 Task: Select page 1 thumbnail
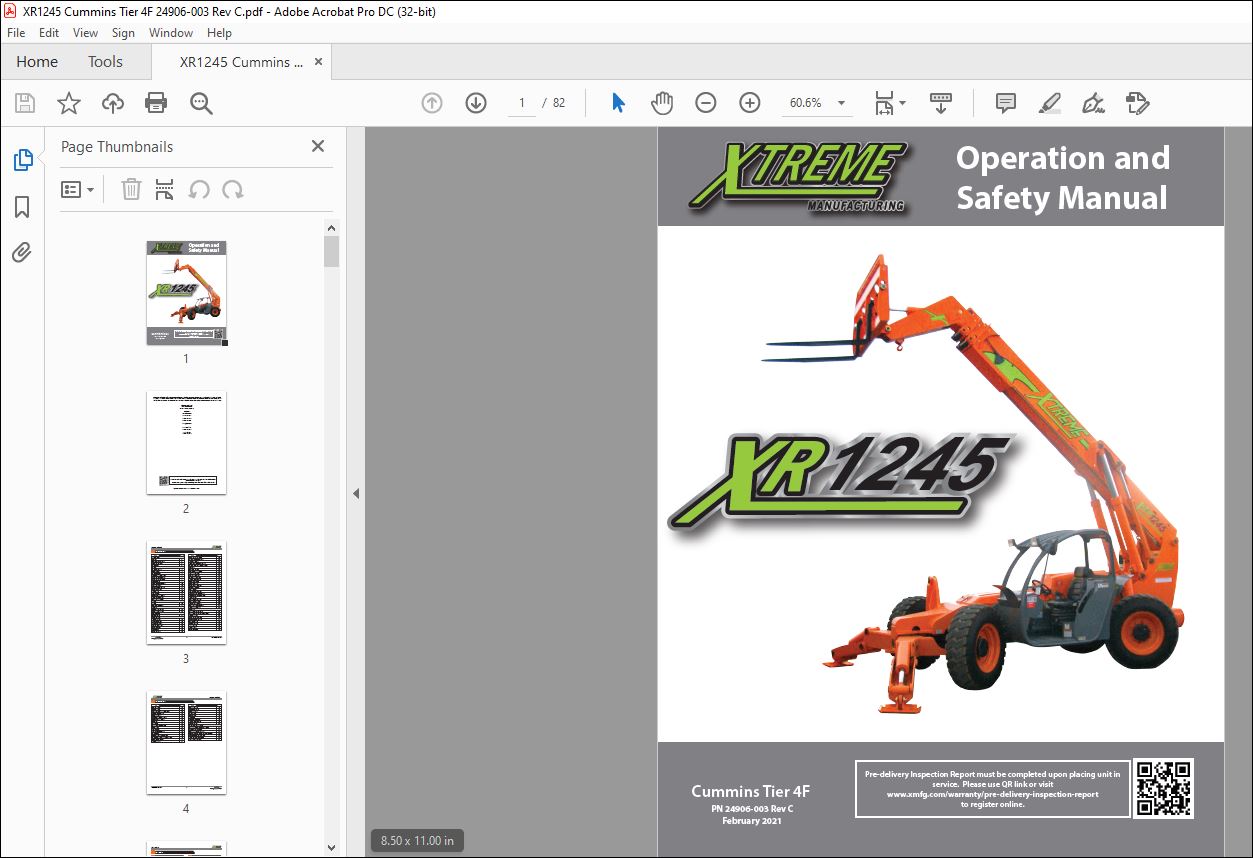coord(186,292)
